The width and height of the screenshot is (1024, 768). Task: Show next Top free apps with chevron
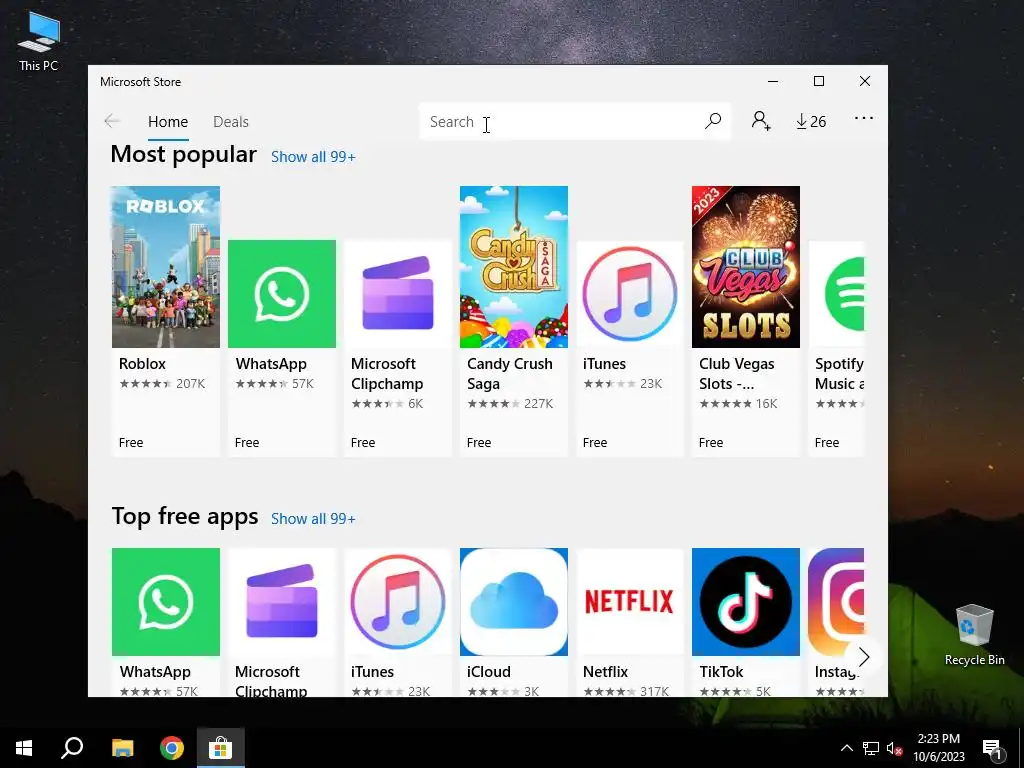(863, 656)
